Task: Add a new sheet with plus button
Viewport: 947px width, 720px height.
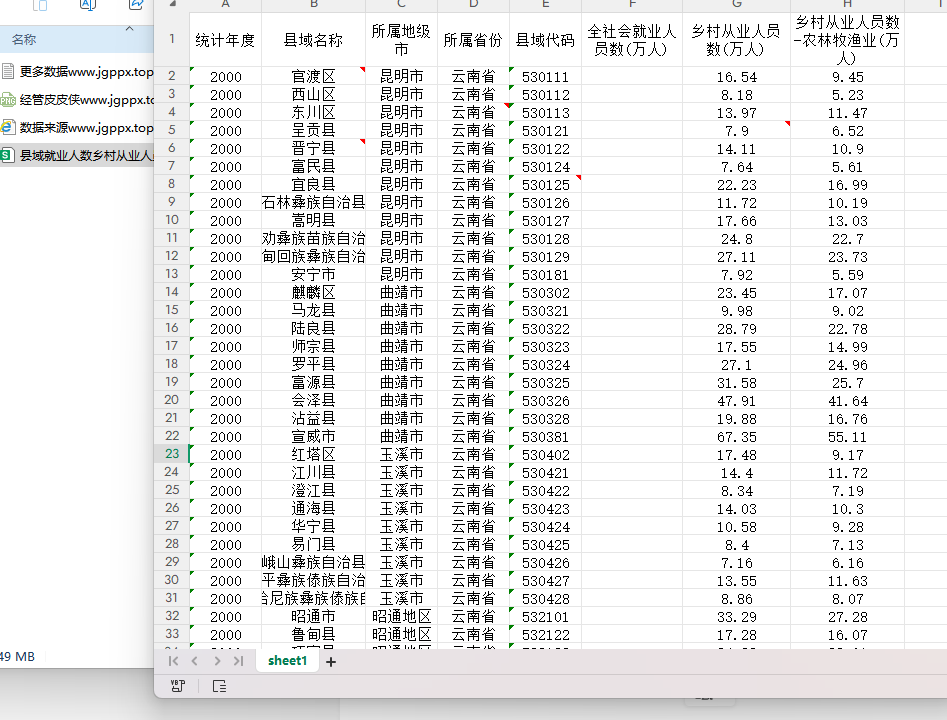Action: [x=330, y=662]
